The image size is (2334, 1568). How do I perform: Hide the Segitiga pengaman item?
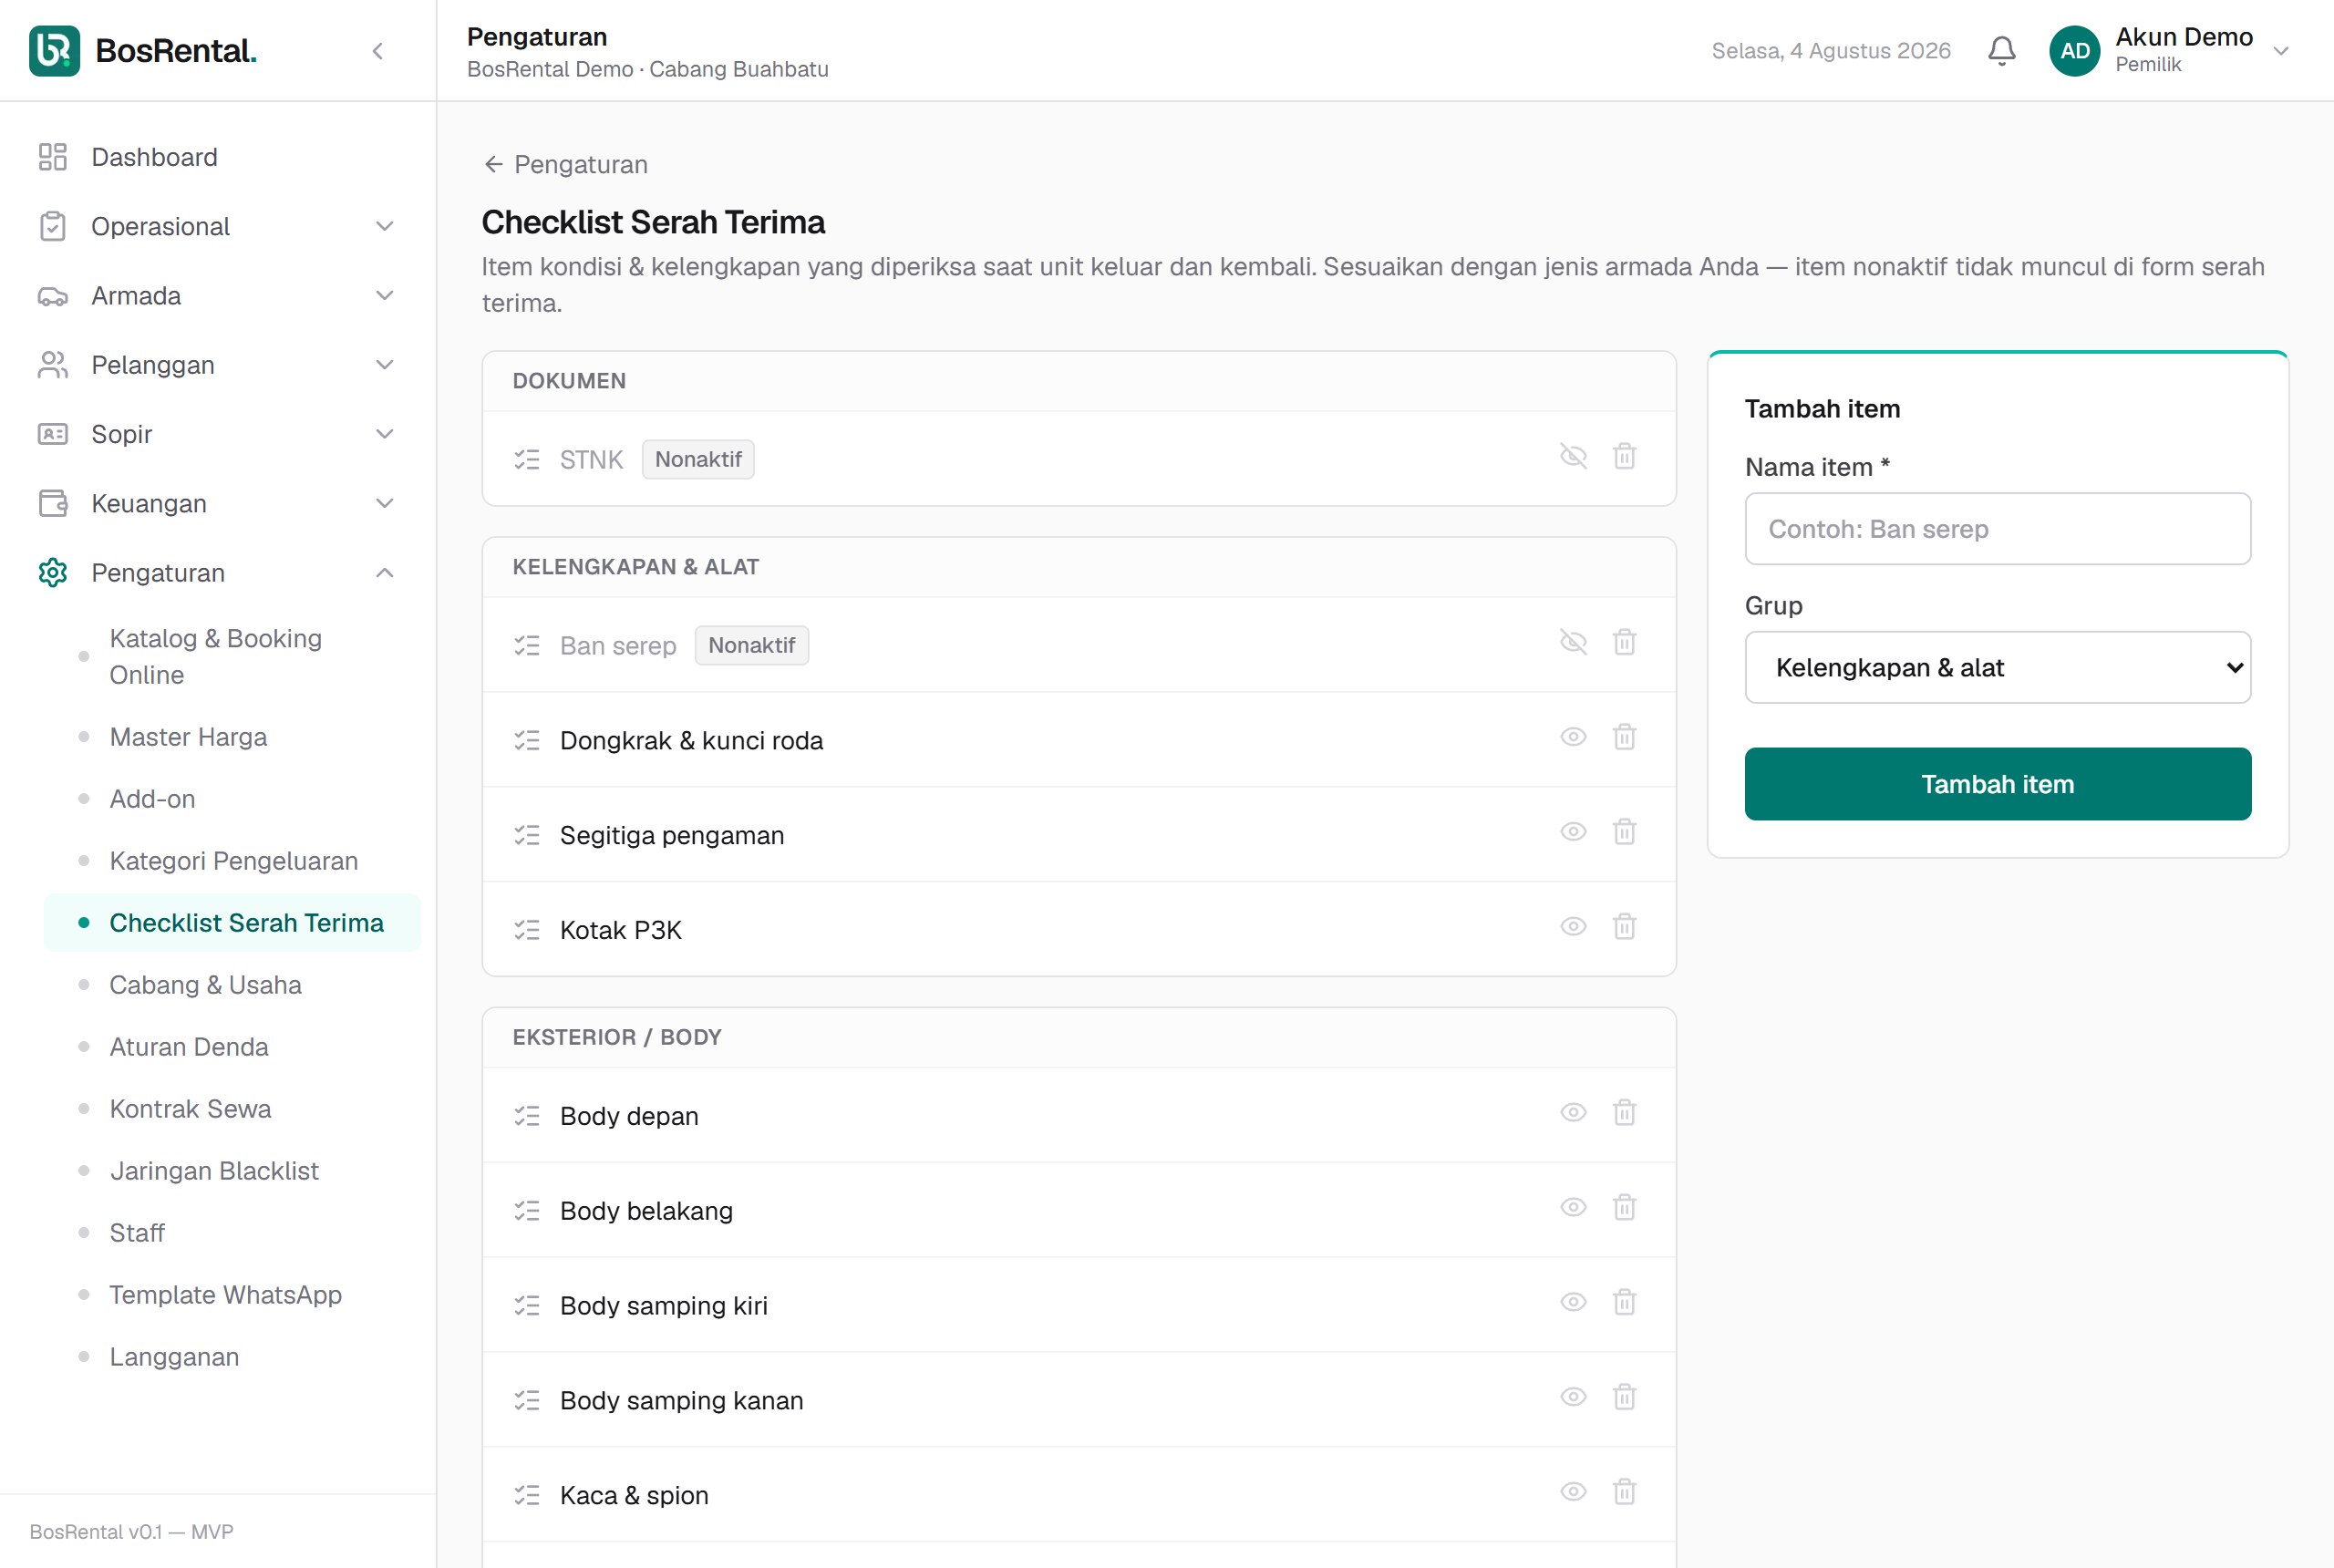pos(1573,833)
